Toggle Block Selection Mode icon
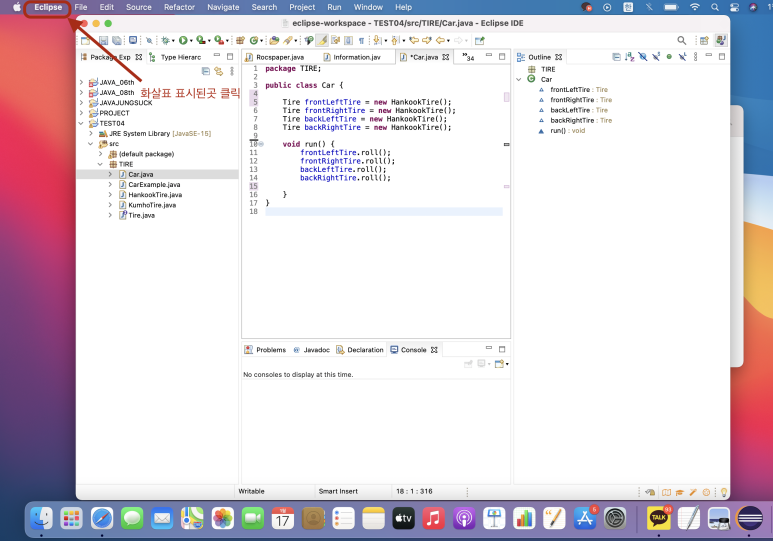Viewport: 773px width, 541px height. pyautogui.click(x=348, y=40)
